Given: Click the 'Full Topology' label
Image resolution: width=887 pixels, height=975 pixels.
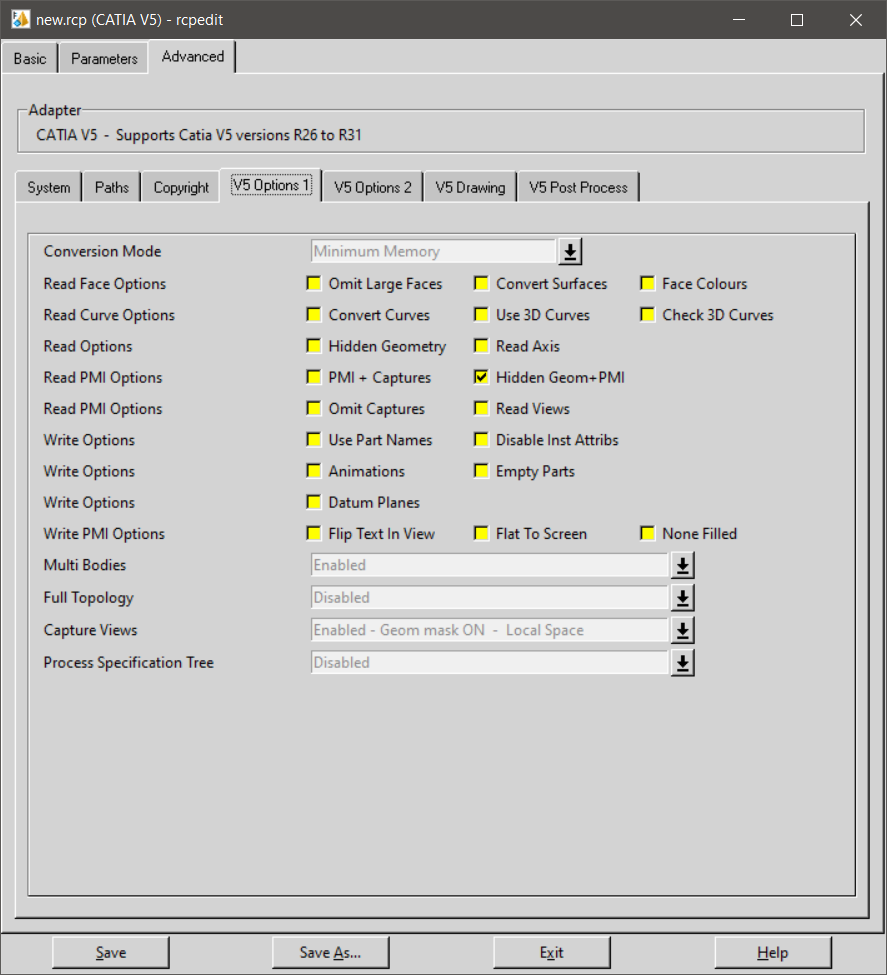Looking at the screenshot, I should (x=88, y=598).
